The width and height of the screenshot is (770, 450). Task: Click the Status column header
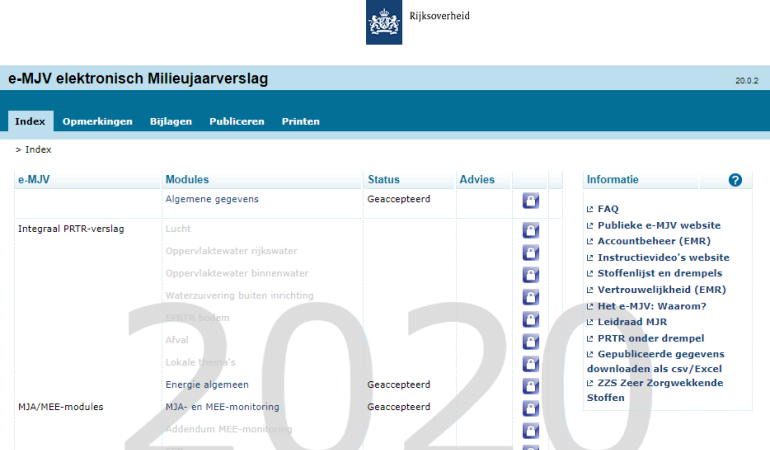point(384,180)
